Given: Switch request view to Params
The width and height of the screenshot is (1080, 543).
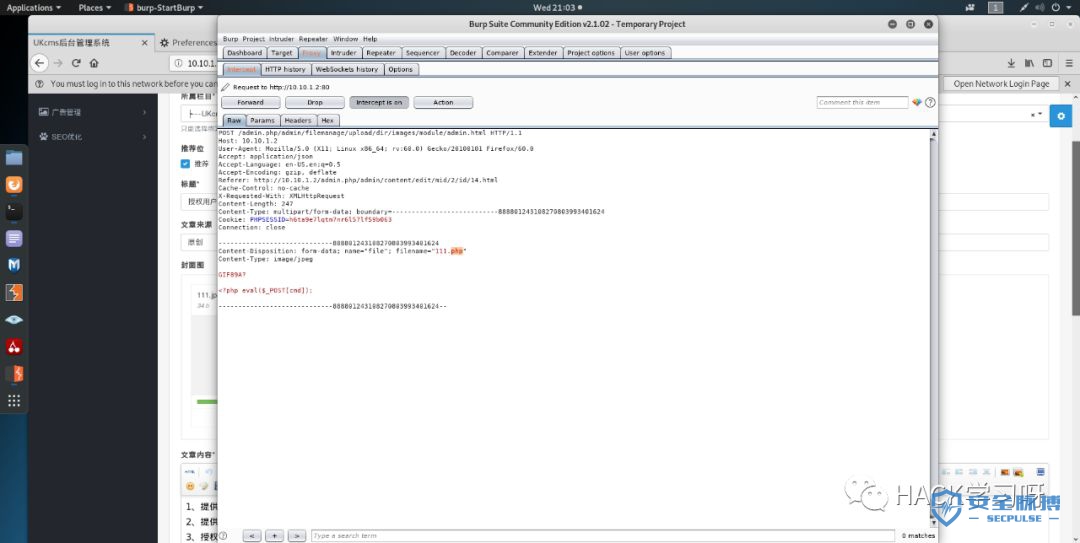Looking at the screenshot, I should (x=262, y=120).
